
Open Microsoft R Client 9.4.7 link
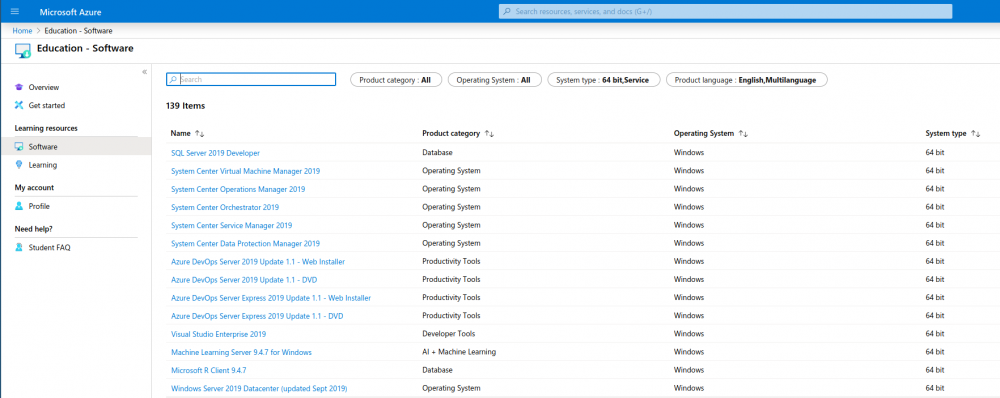pos(209,370)
